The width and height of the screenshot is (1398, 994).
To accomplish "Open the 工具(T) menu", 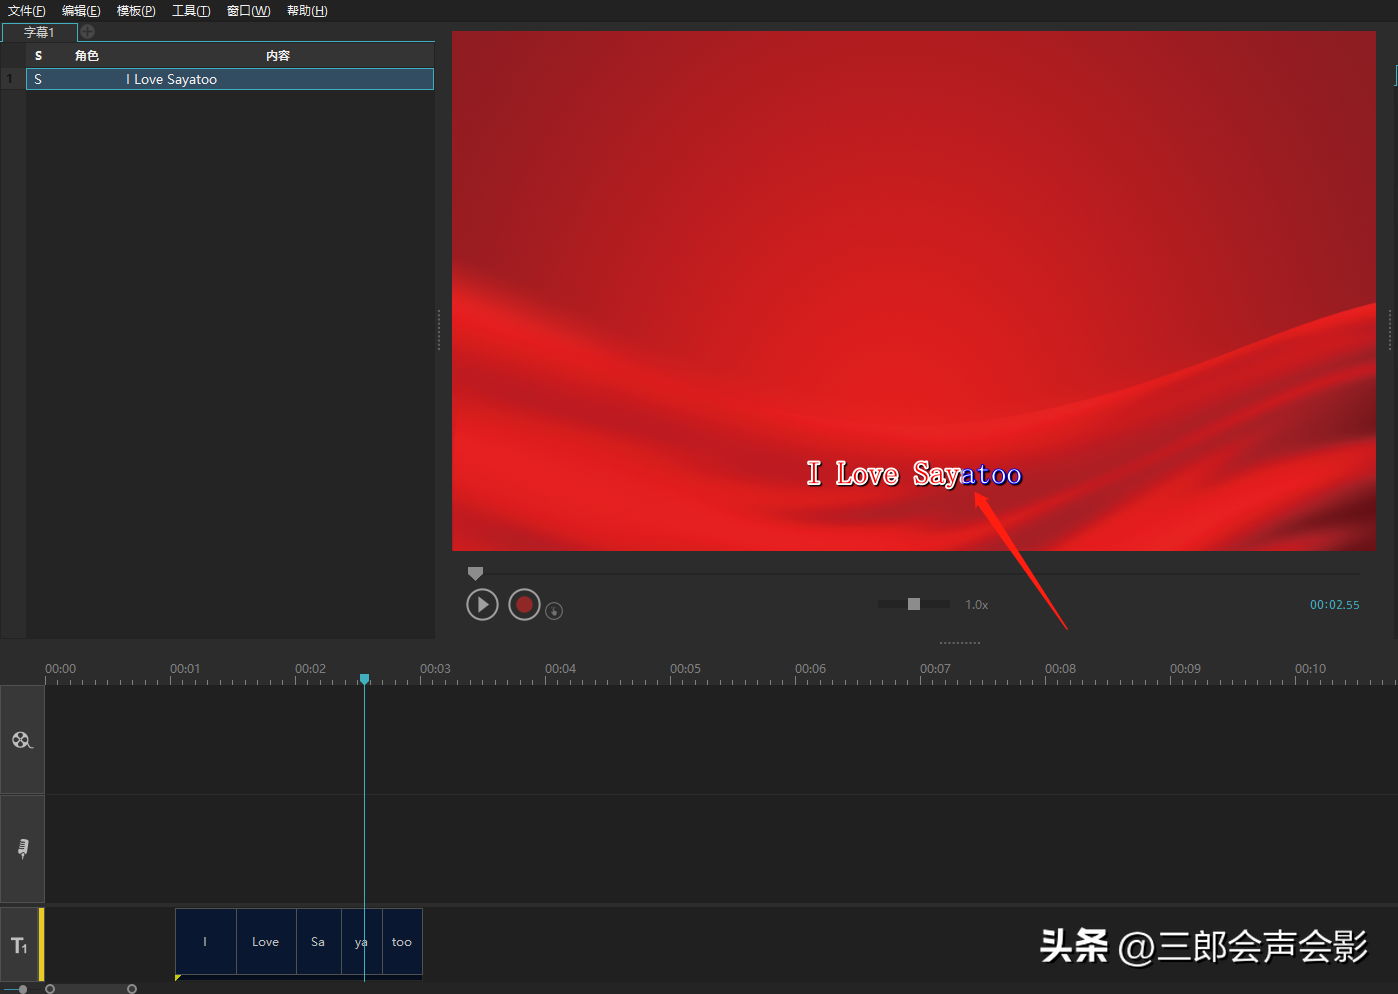I will pyautogui.click(x=191, y=11).
